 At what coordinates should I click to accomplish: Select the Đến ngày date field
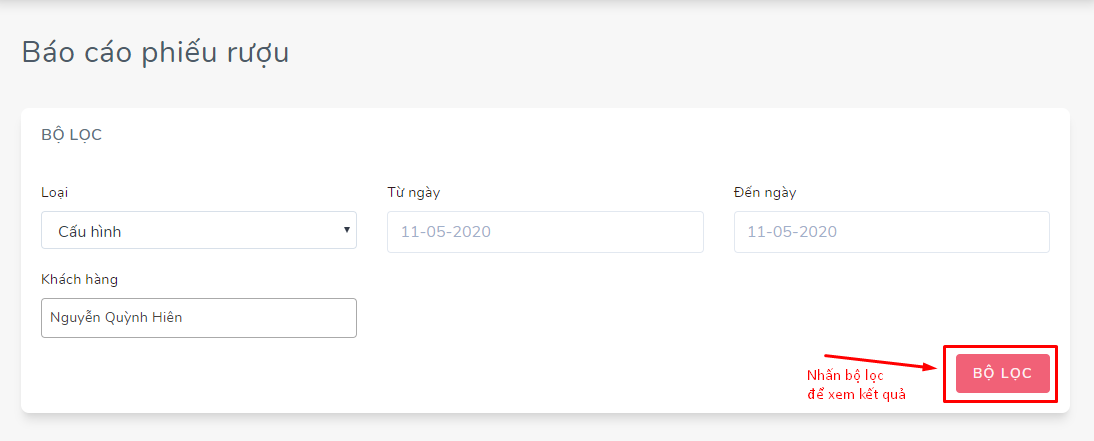[892, 232]
